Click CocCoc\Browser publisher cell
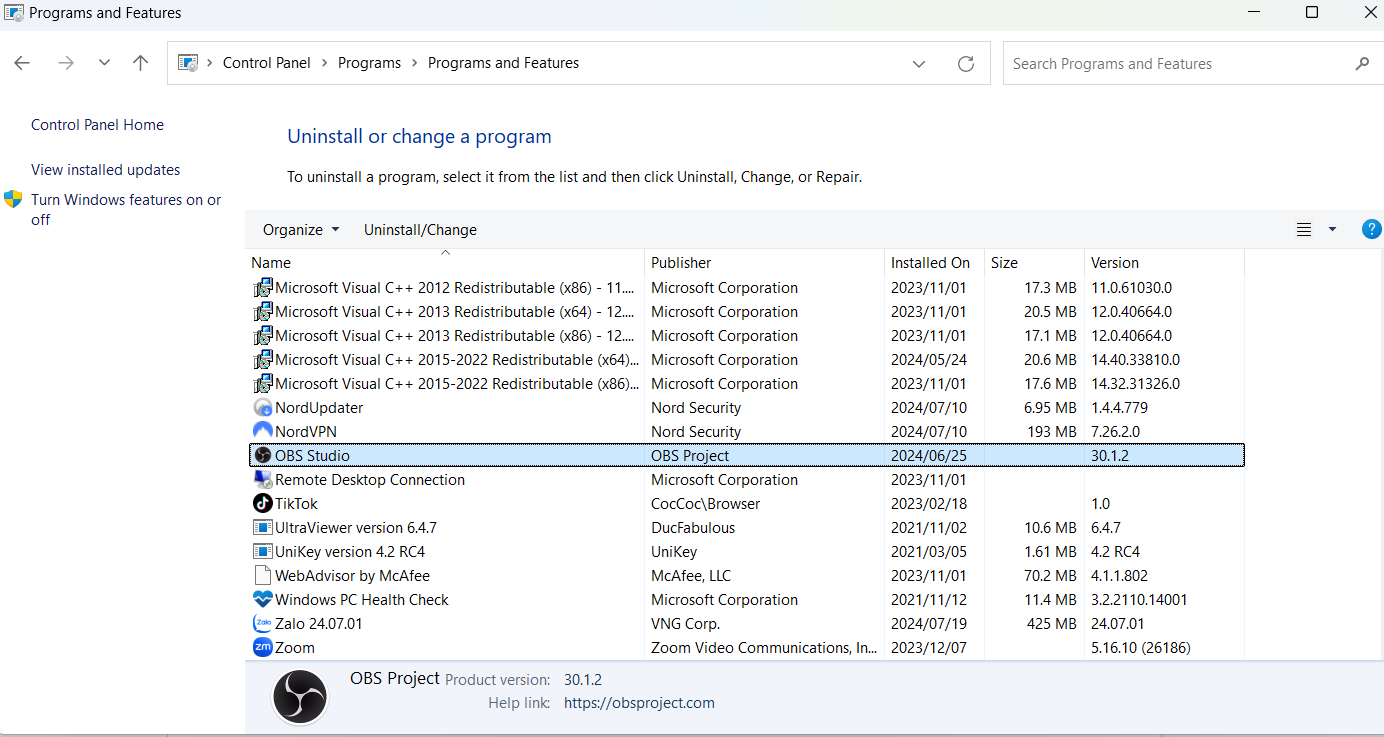Viewport: 1384px width, 737px height. pyautogui.click(x=706, y=504)
